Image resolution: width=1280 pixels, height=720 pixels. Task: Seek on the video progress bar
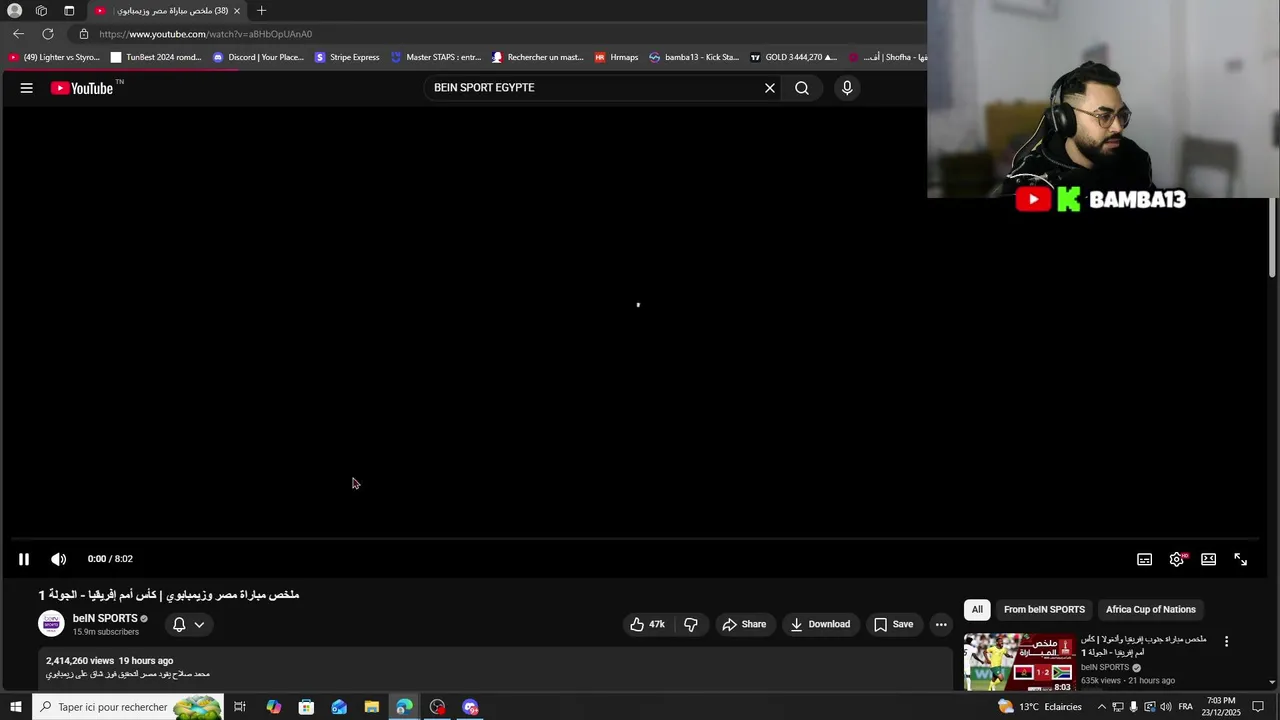[x=634, y=539]
